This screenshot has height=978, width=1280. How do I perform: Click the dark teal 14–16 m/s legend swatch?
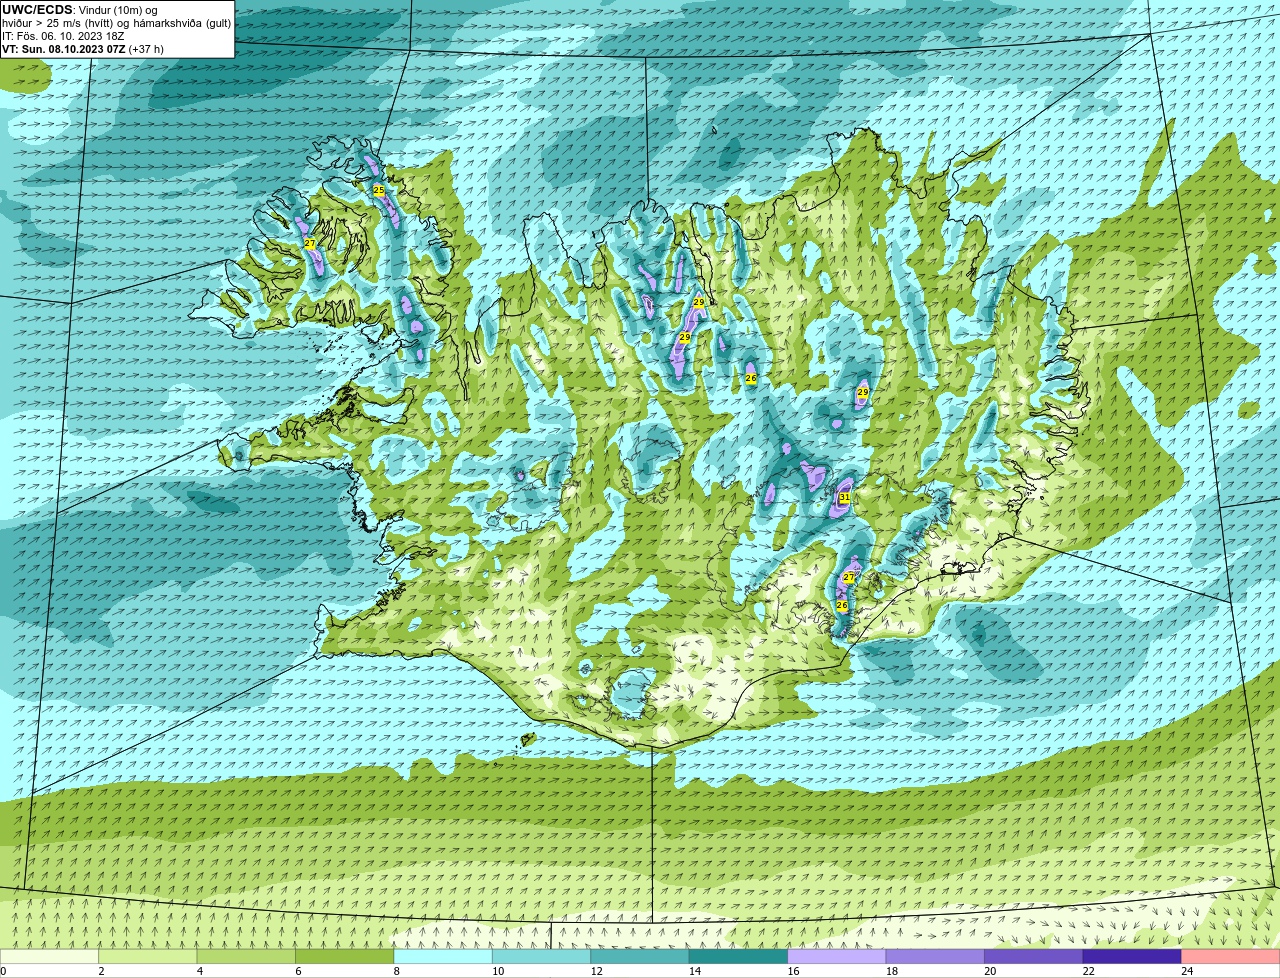click(739, 956)
